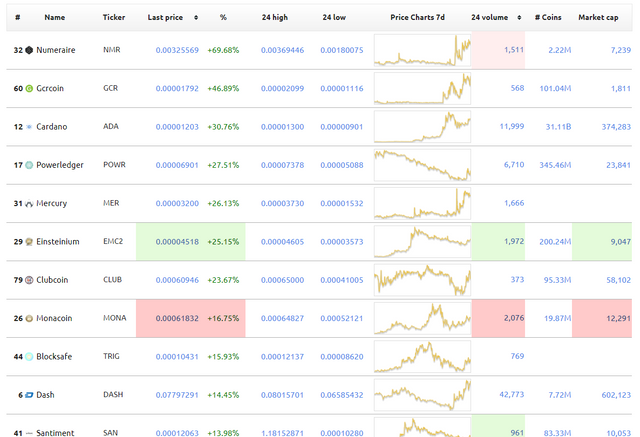Click the Powerledger coin icon
Screen dimensions: 640x437
tap(29, 165)
